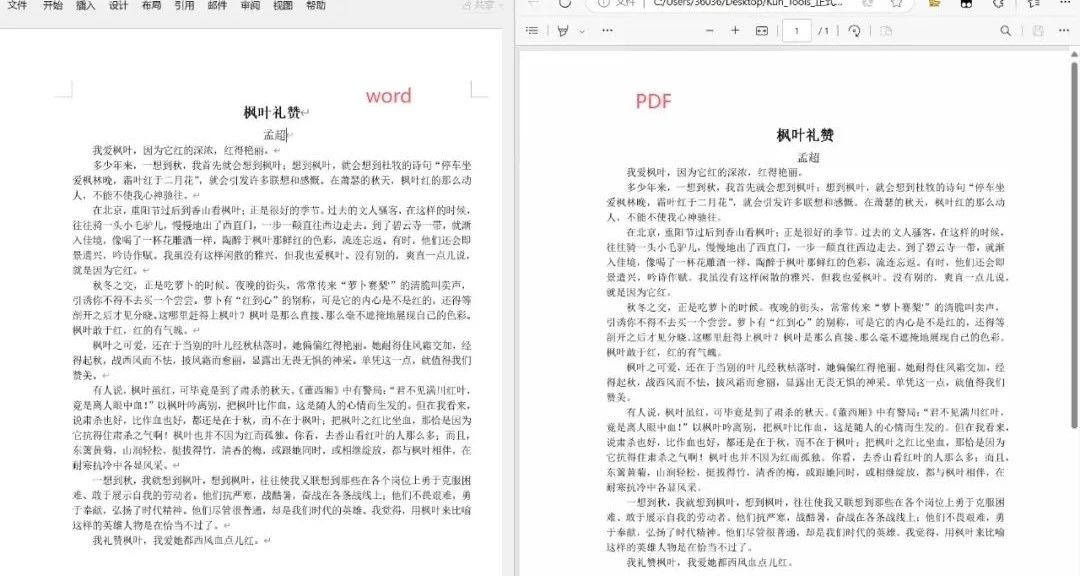
Task: Click the author 孟超 in PDF page
Action: pos(809,157)
